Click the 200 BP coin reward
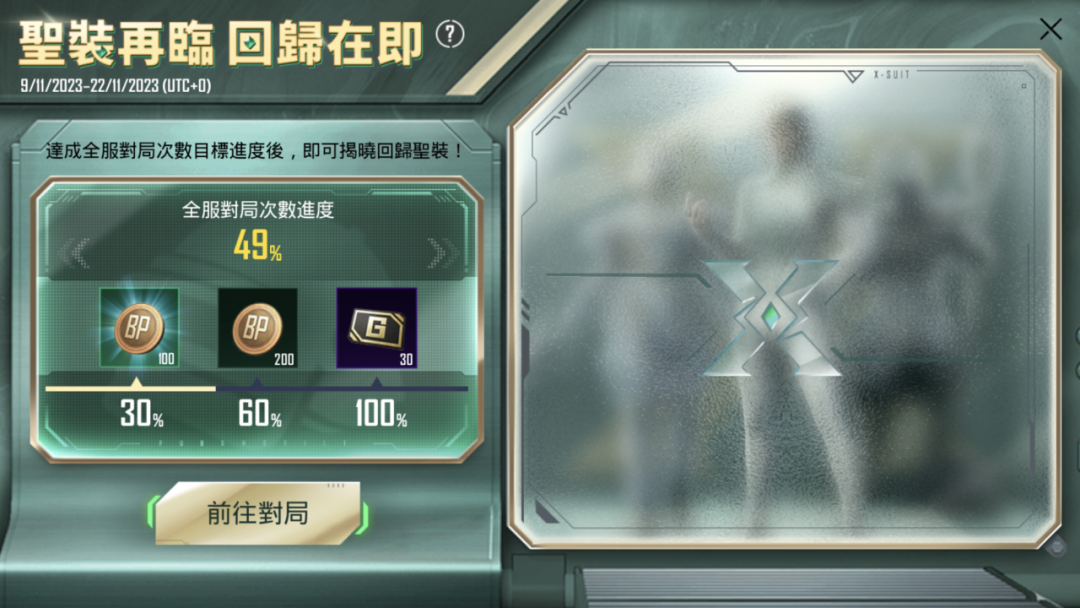The image size is (1080, 608). click(258, 328)
